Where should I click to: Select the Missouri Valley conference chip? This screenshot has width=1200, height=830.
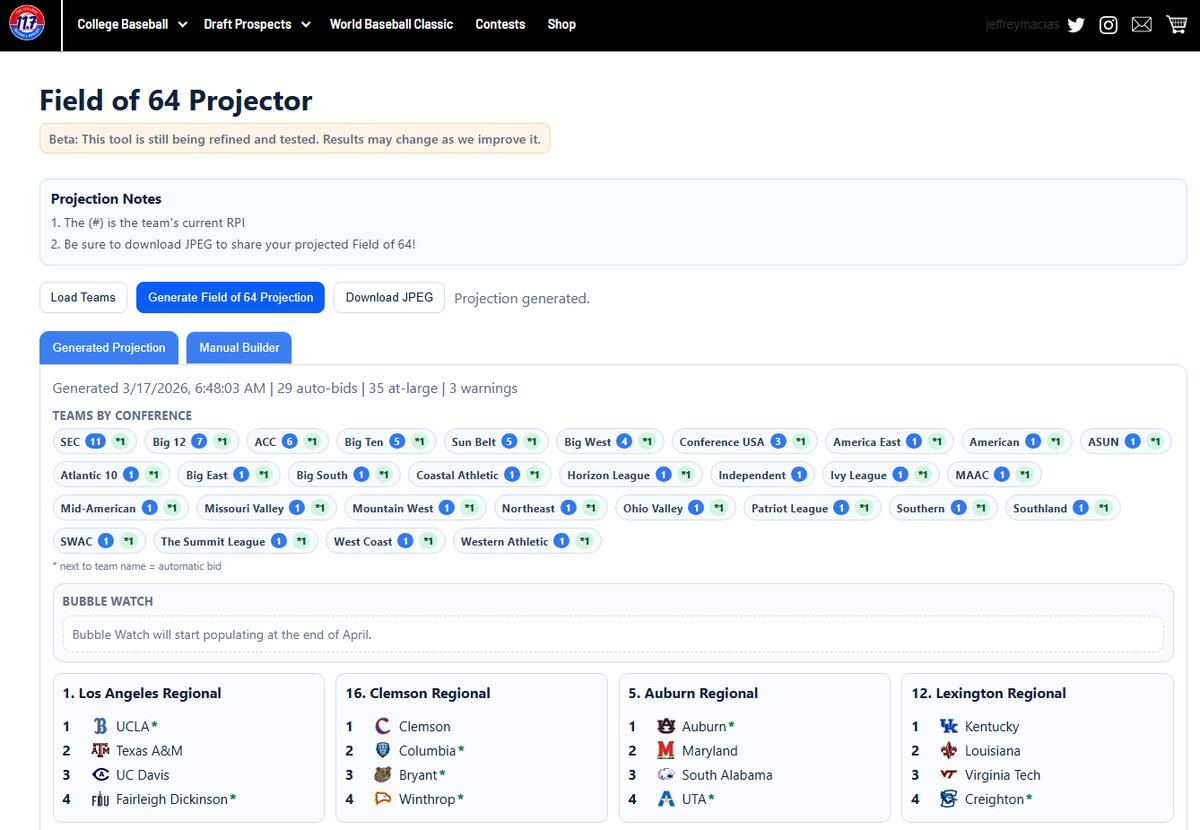pyautogui.click(x=266, y=508)
